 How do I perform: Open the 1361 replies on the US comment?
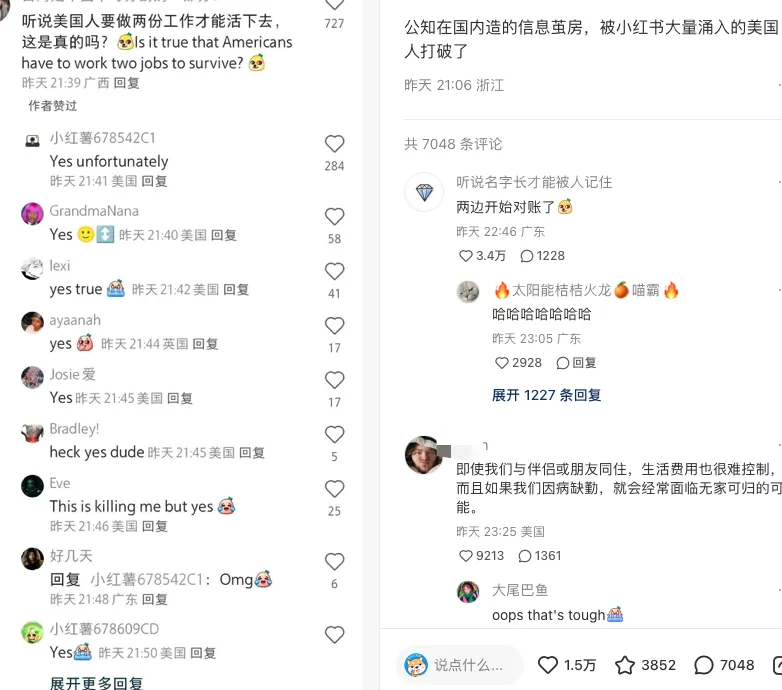[524, 556]
